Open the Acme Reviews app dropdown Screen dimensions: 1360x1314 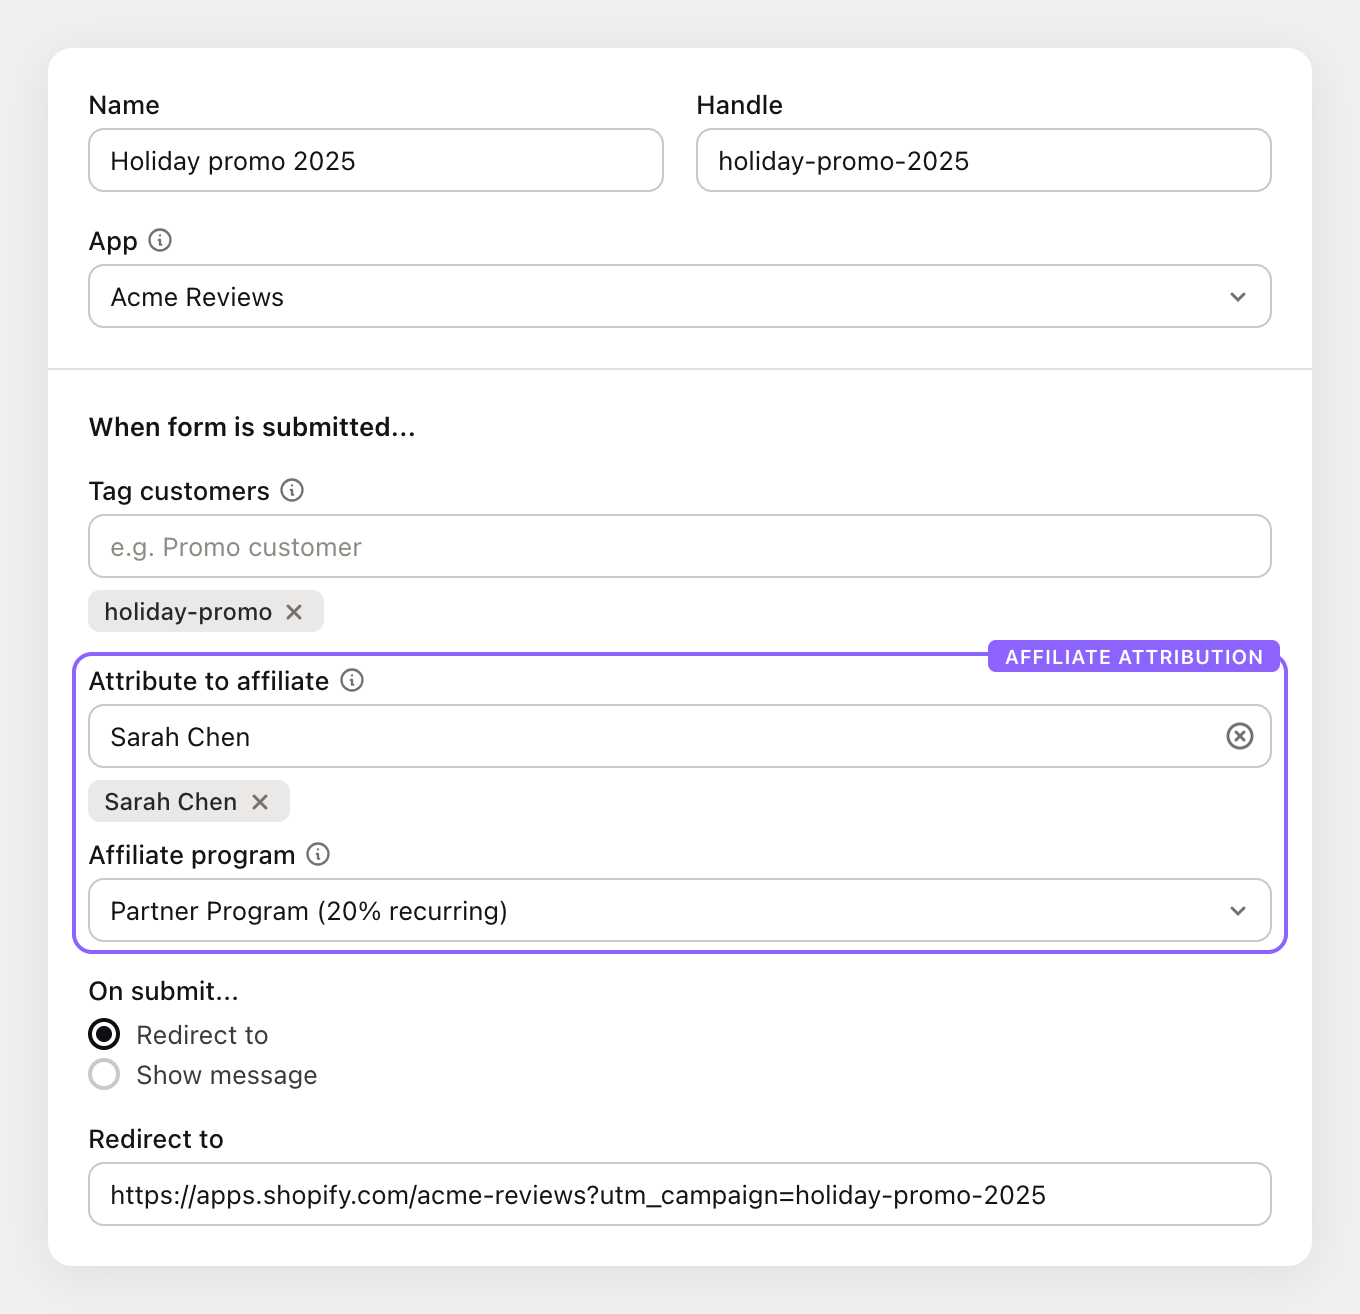[x=680, y=296]
